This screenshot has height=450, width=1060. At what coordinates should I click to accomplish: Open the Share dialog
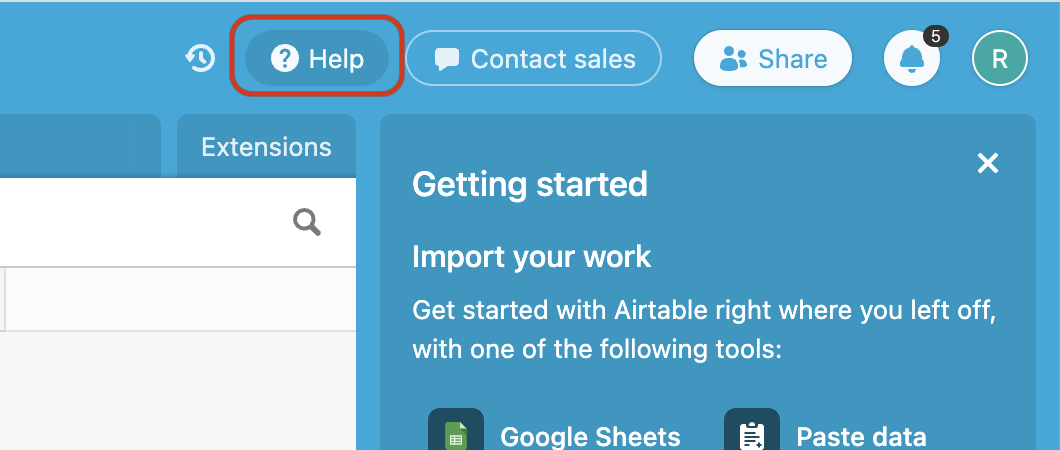pos(773,59)
